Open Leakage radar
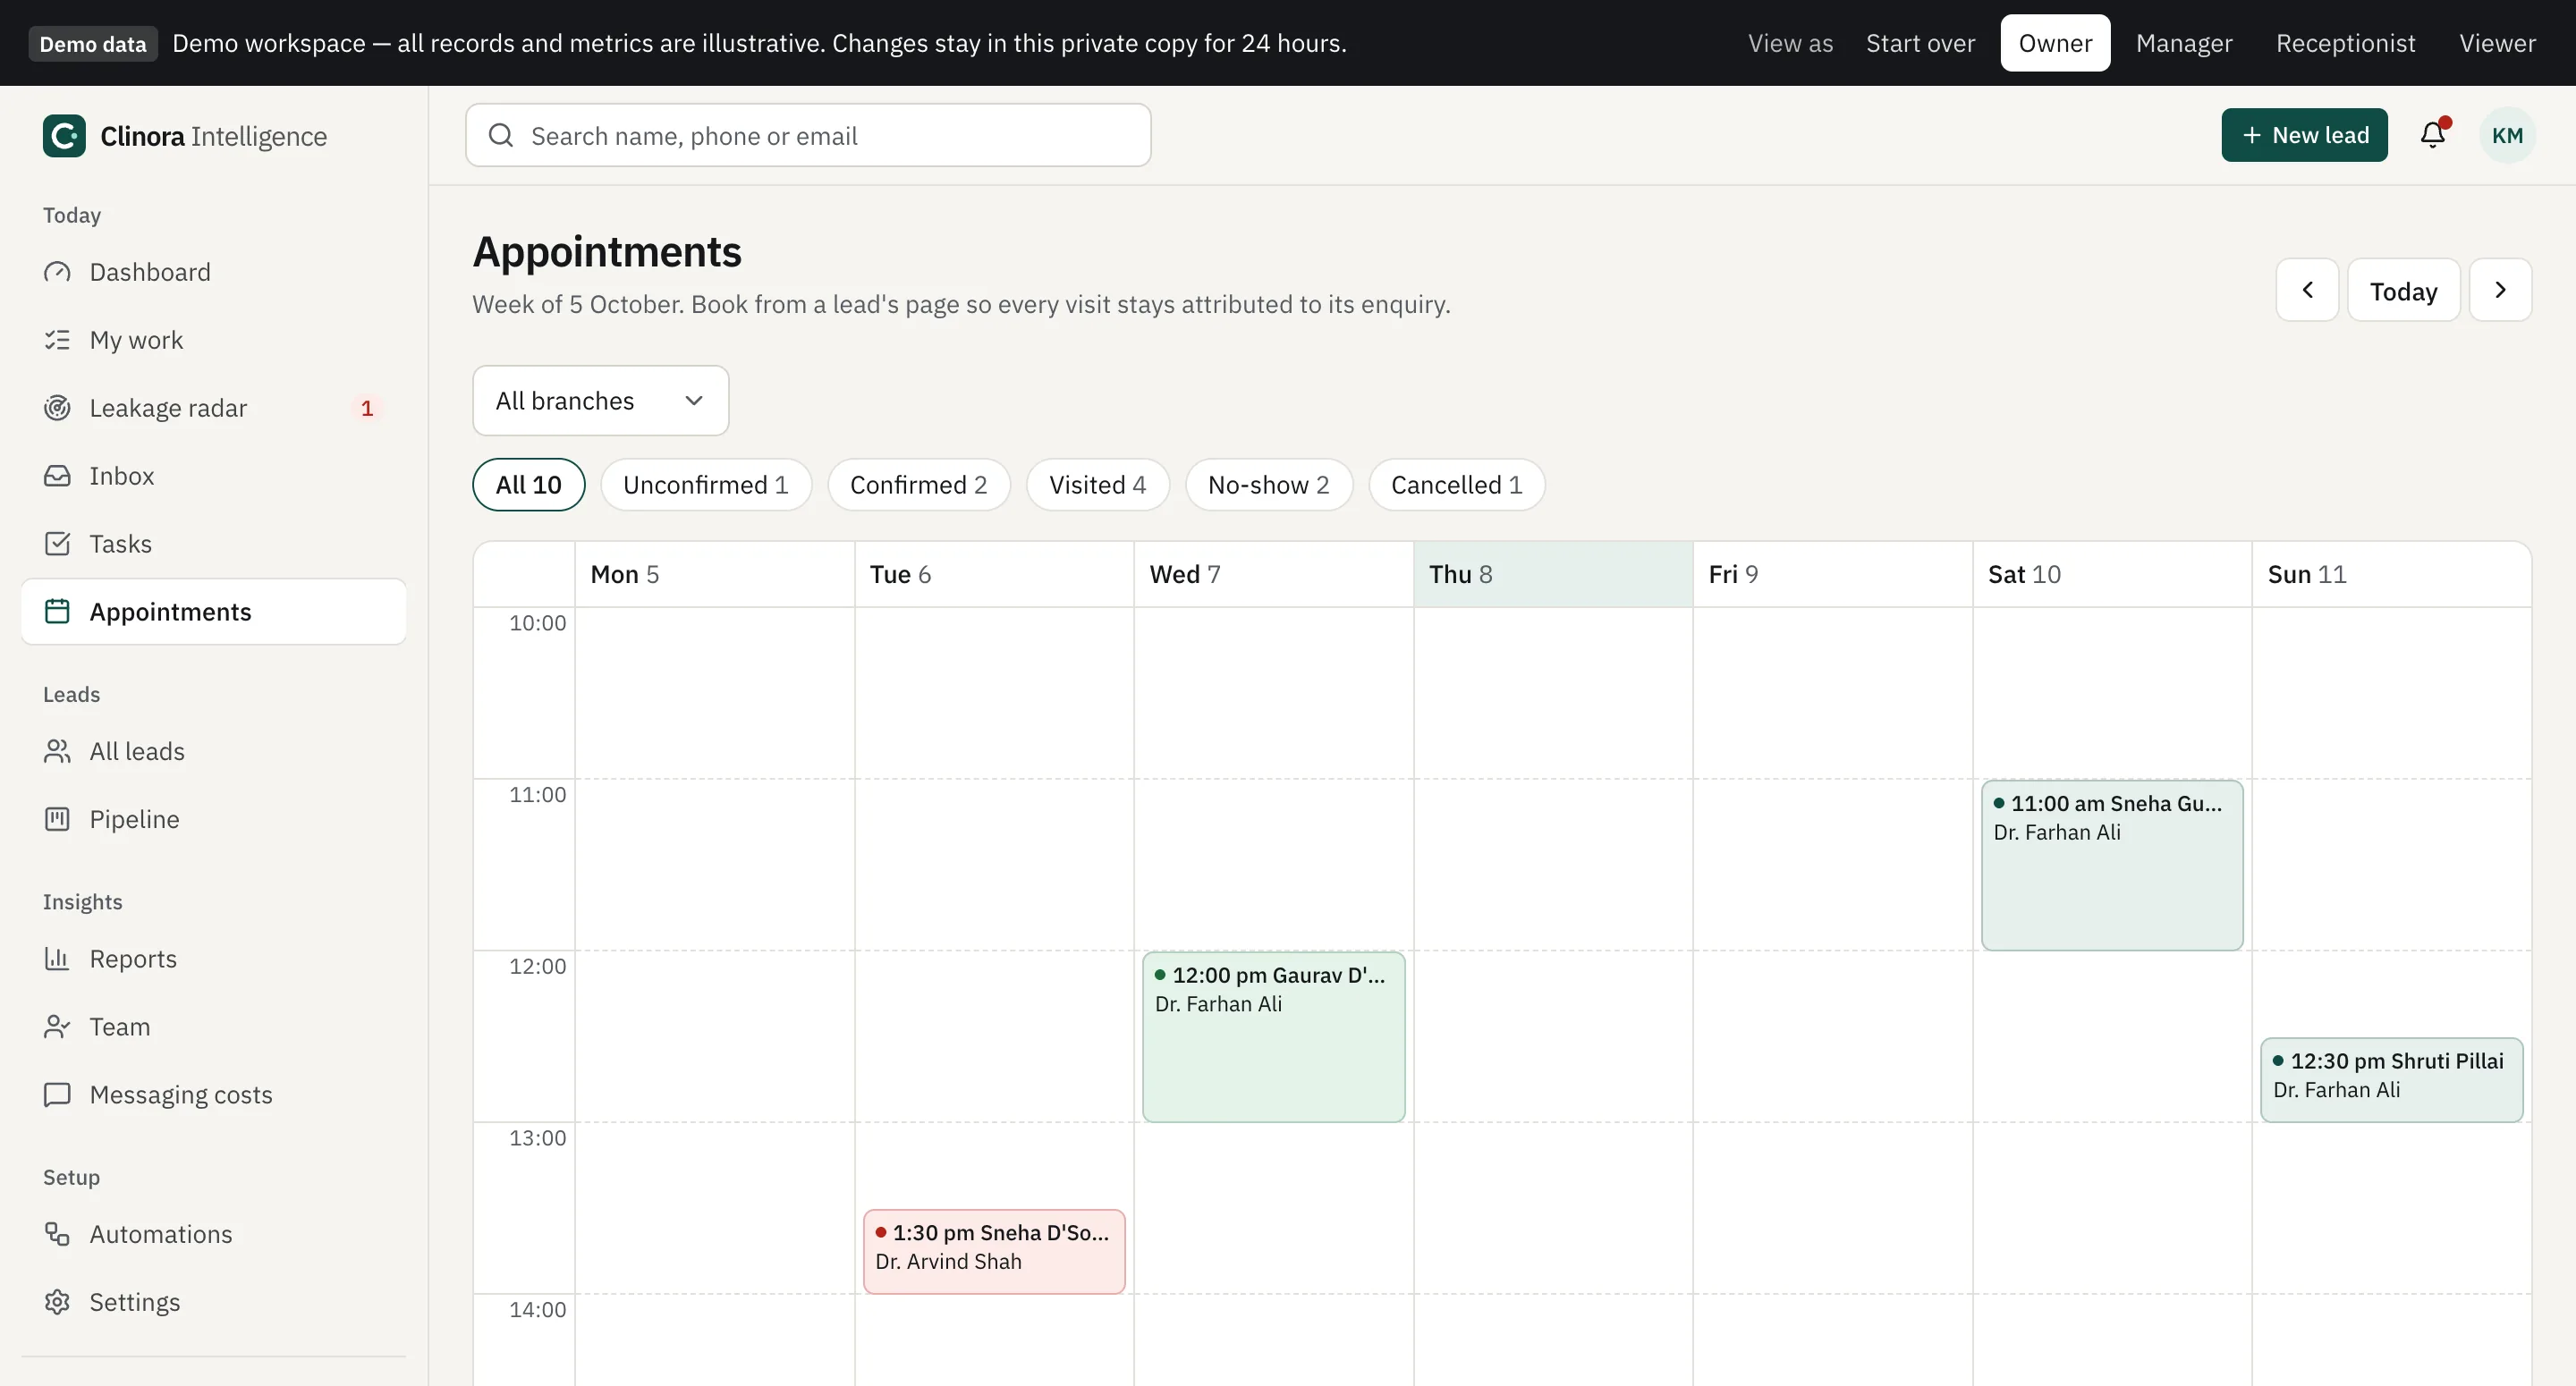The height and width of the screenshot is (1386, 2576). 214,408
